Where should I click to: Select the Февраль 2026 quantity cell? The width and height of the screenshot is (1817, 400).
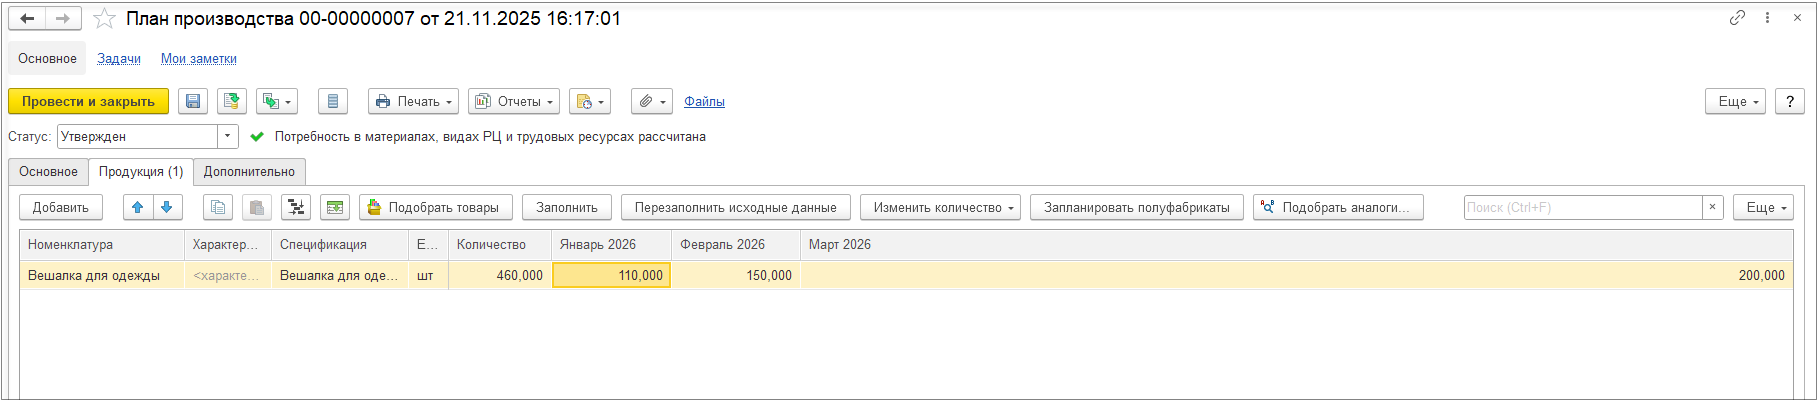pyautogui.click(x=735, y=275)
